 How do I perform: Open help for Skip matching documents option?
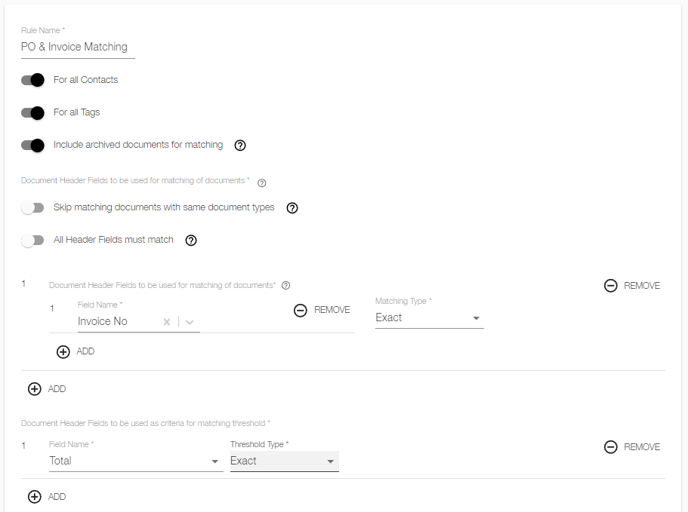(x=292, y=208)
